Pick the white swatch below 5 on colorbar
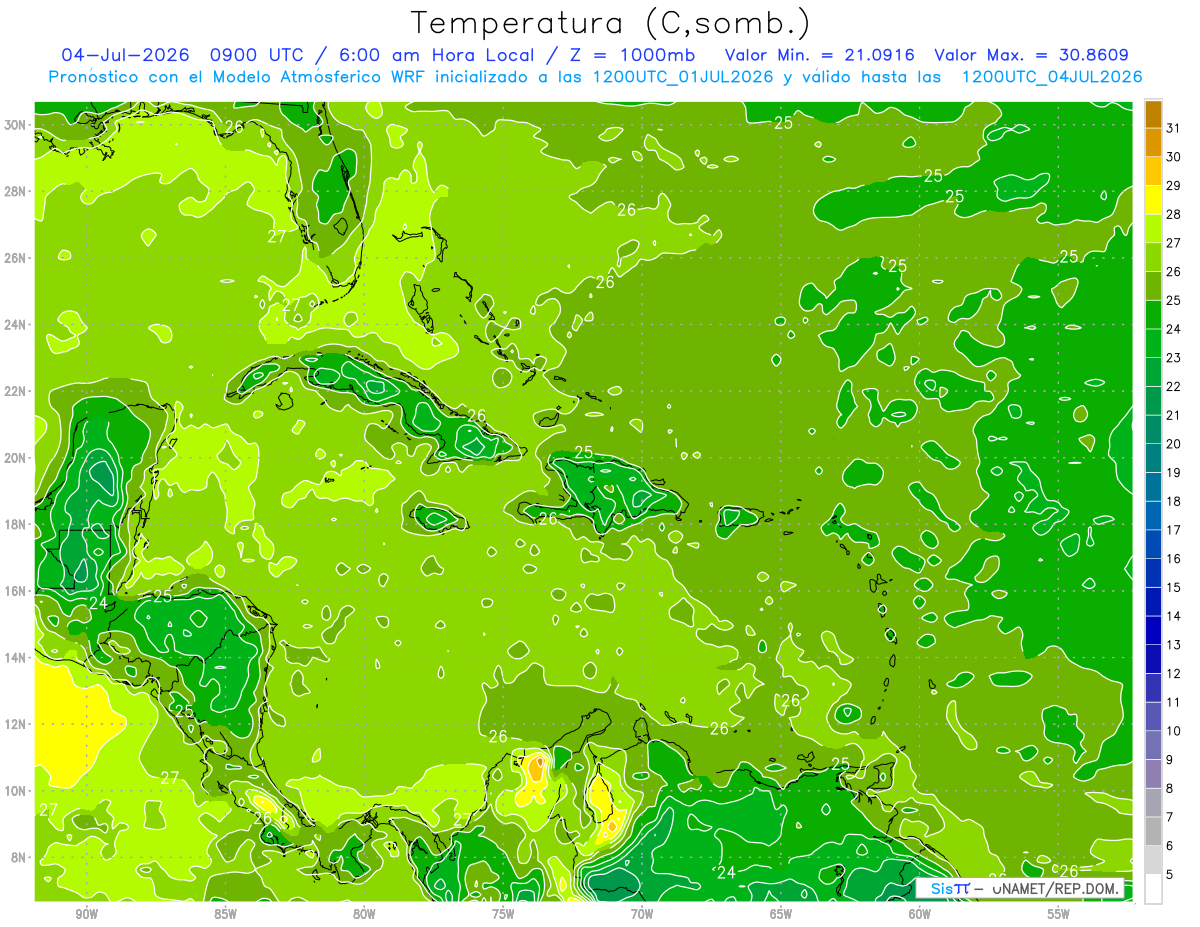 [x=1153, y=889]
